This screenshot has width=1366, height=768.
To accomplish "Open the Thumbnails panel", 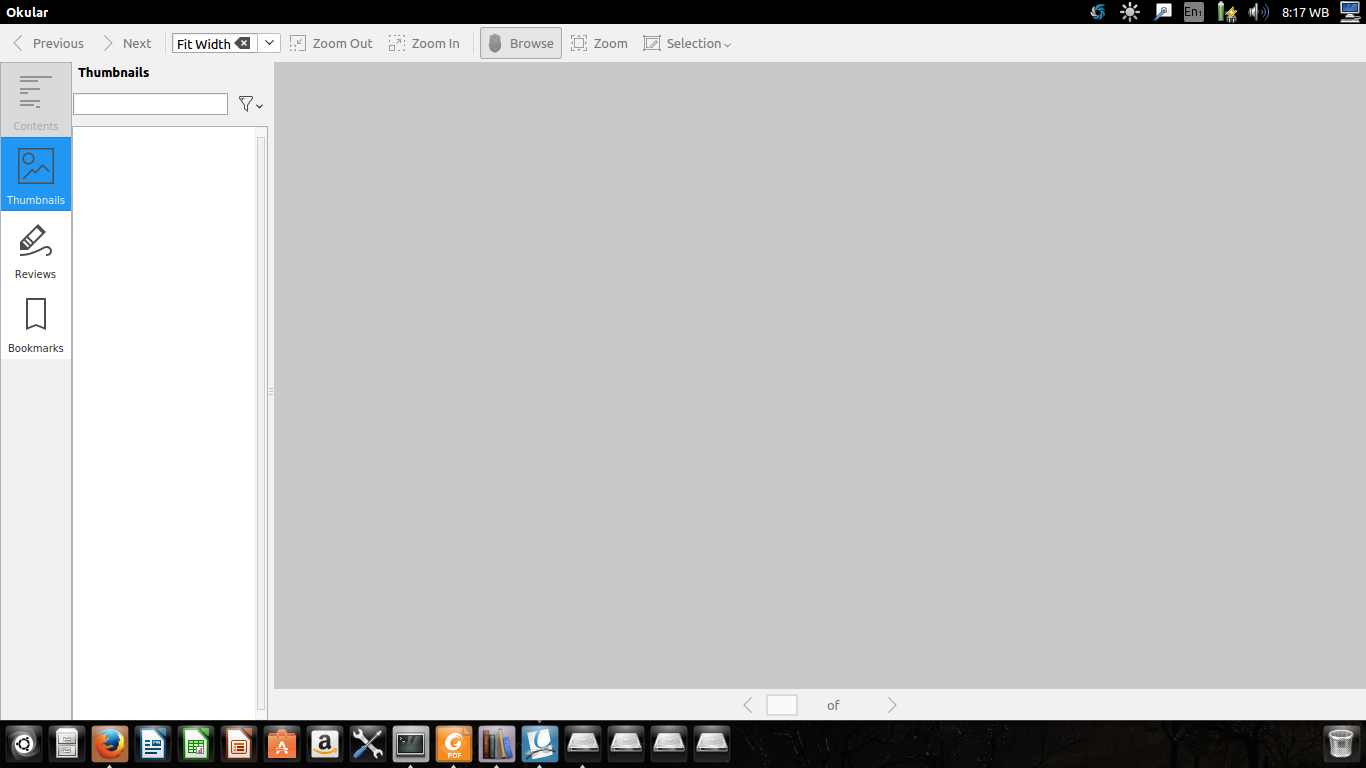I will [x=35, y=173].
